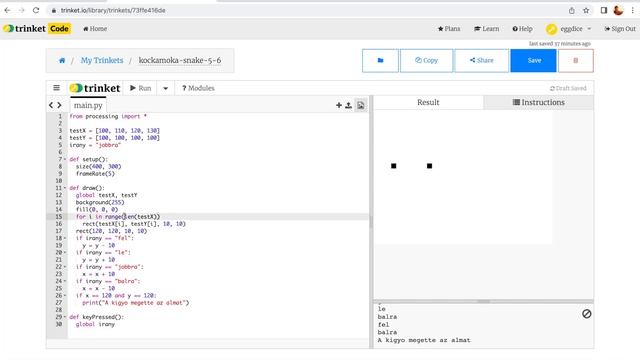Click the line with print("A kigyo megette az almat")
The image size is (640, 360).
coord(136,302)
